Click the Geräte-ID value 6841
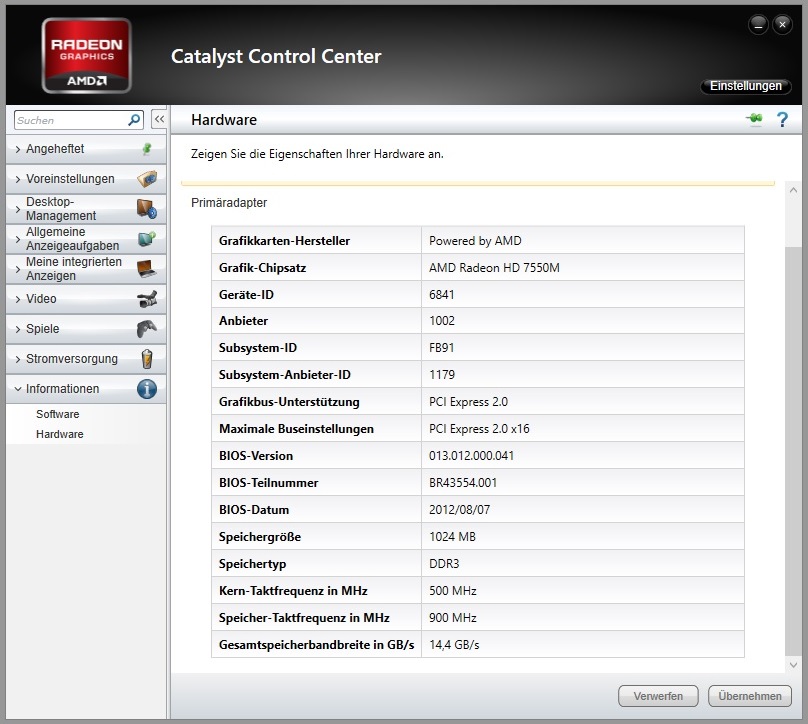Viewport: 808px width, 724px height. (x=442, y=295)
